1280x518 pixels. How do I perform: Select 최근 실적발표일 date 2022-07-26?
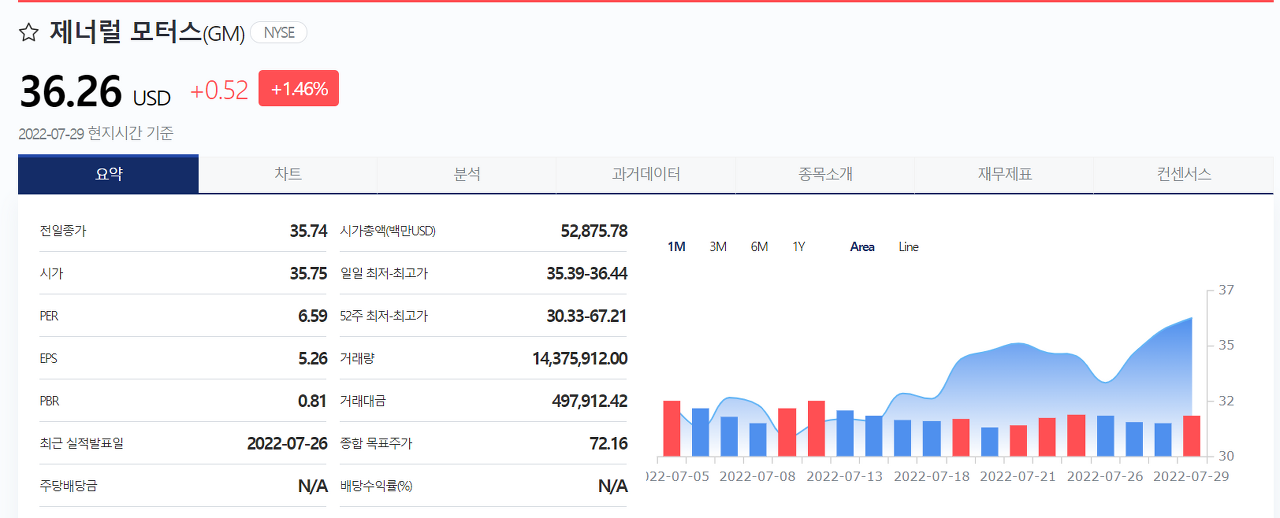(x=287, y=443)
